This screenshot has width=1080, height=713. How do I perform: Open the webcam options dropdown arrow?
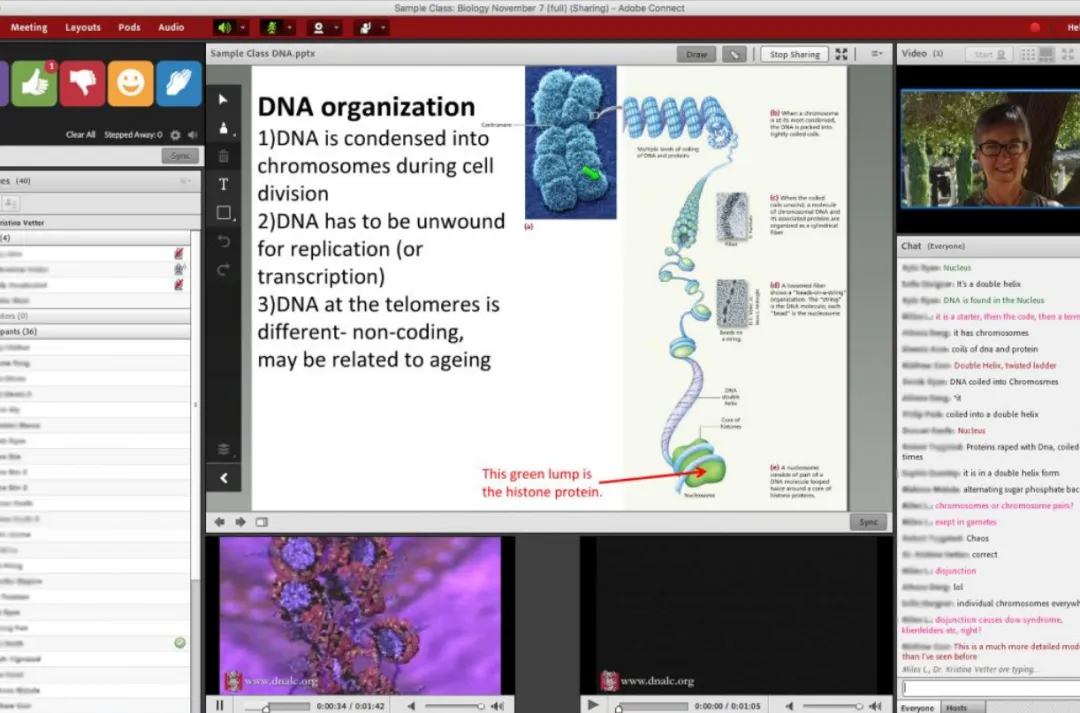pos(337,27)
